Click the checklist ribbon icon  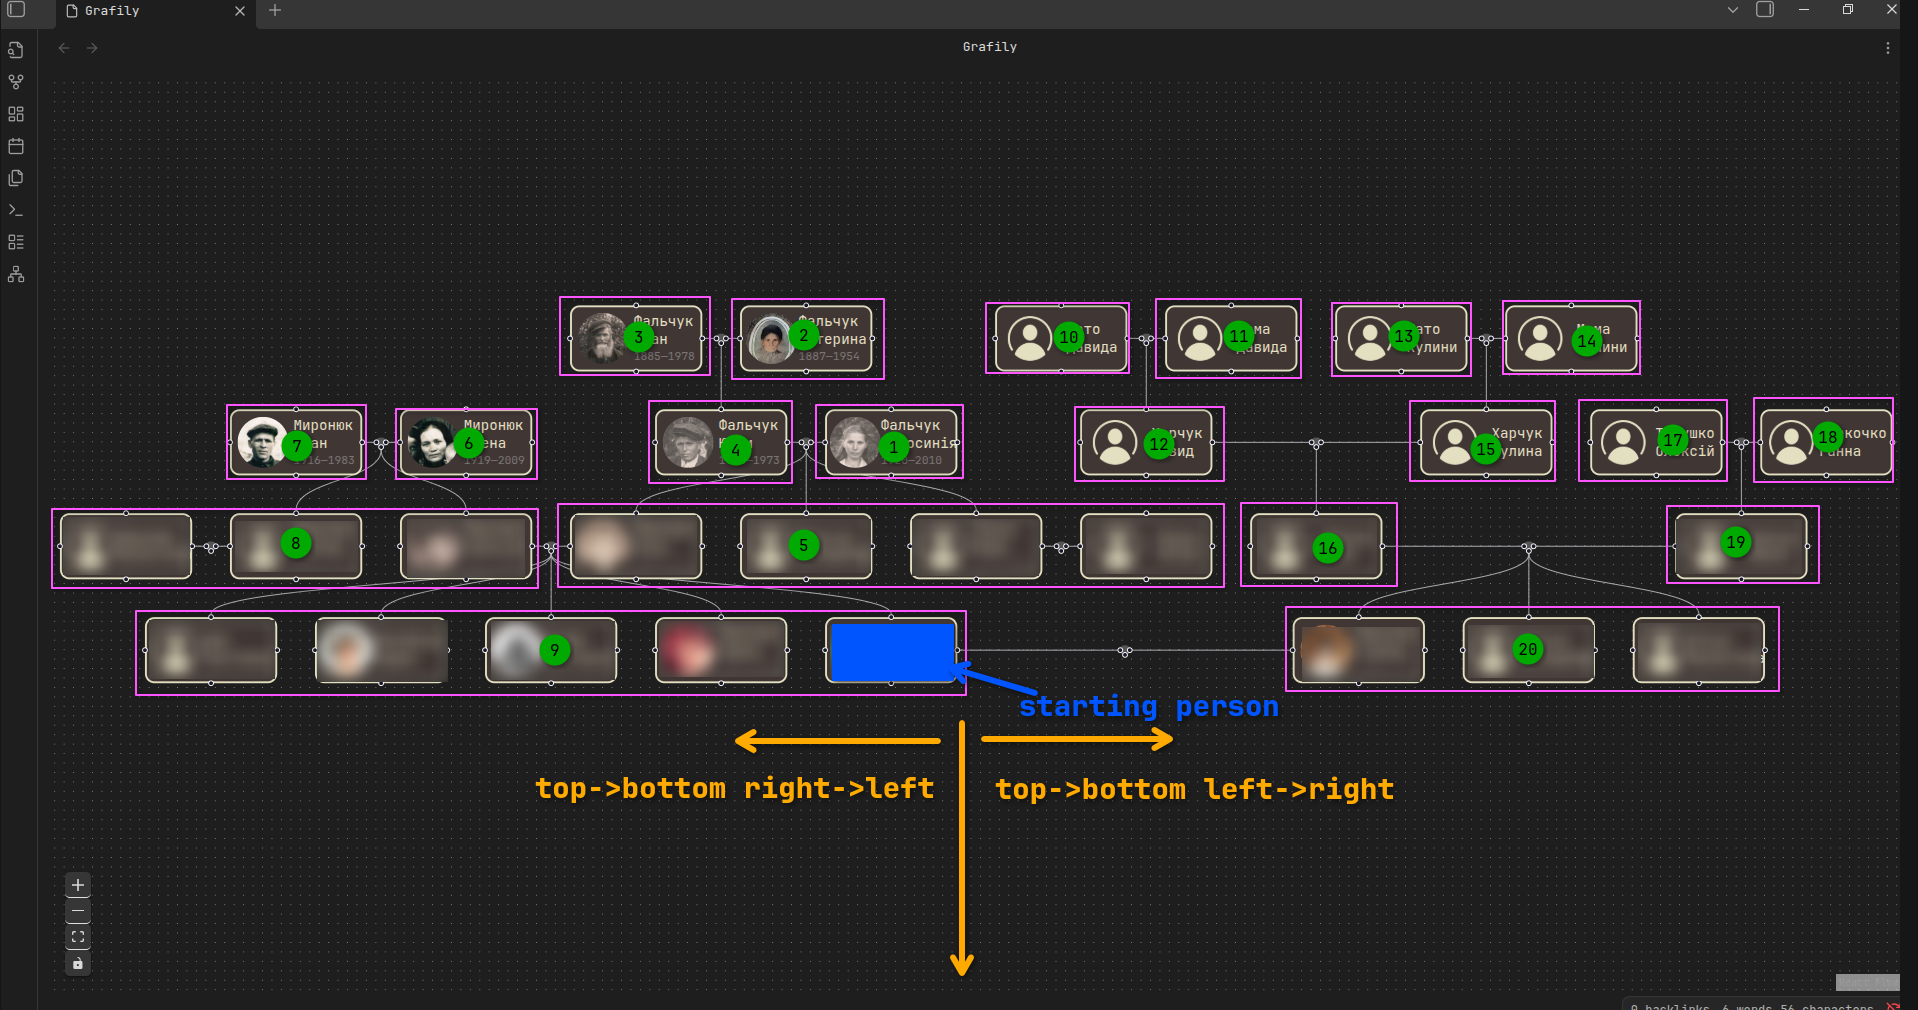tap(16, 242)
